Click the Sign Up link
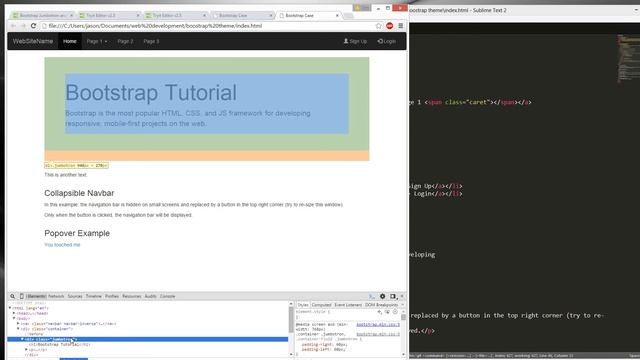The height and width of the screenshot is (360, 640). click(355, 41)
